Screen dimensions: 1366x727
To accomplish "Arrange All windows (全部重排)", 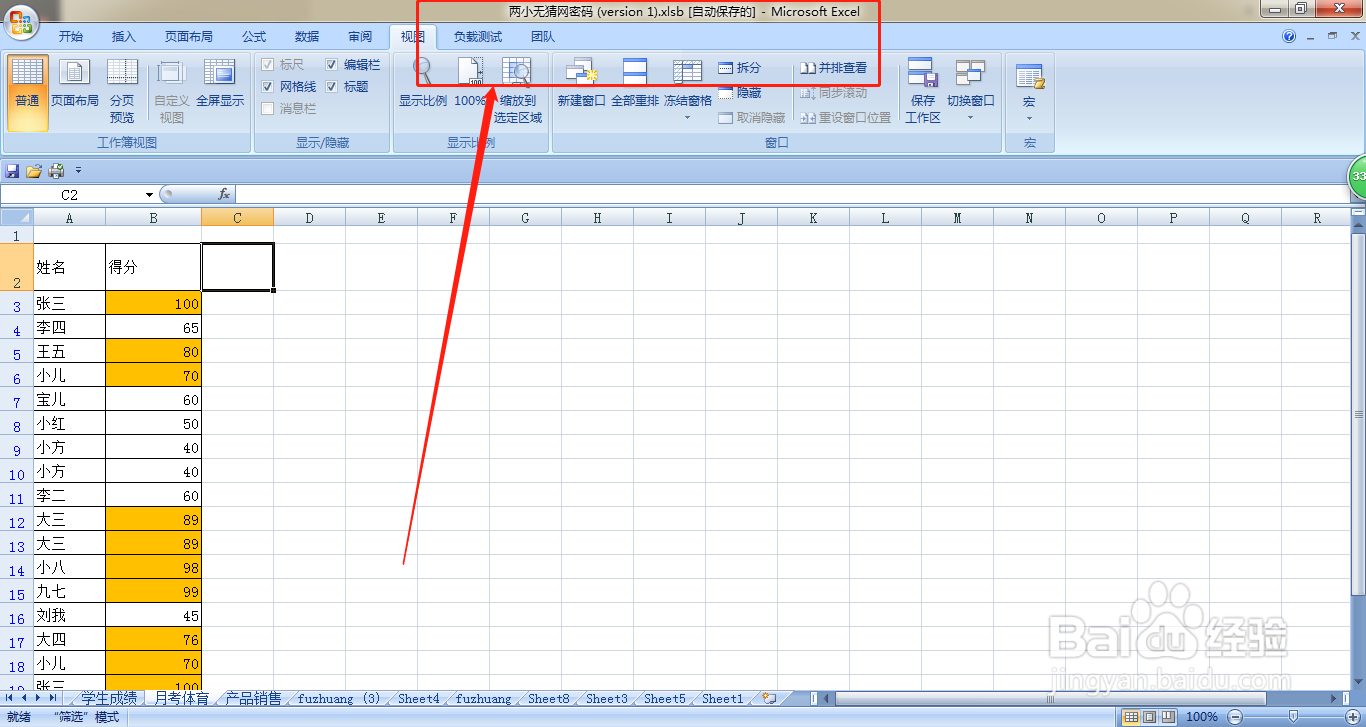I will pos(635,84).
